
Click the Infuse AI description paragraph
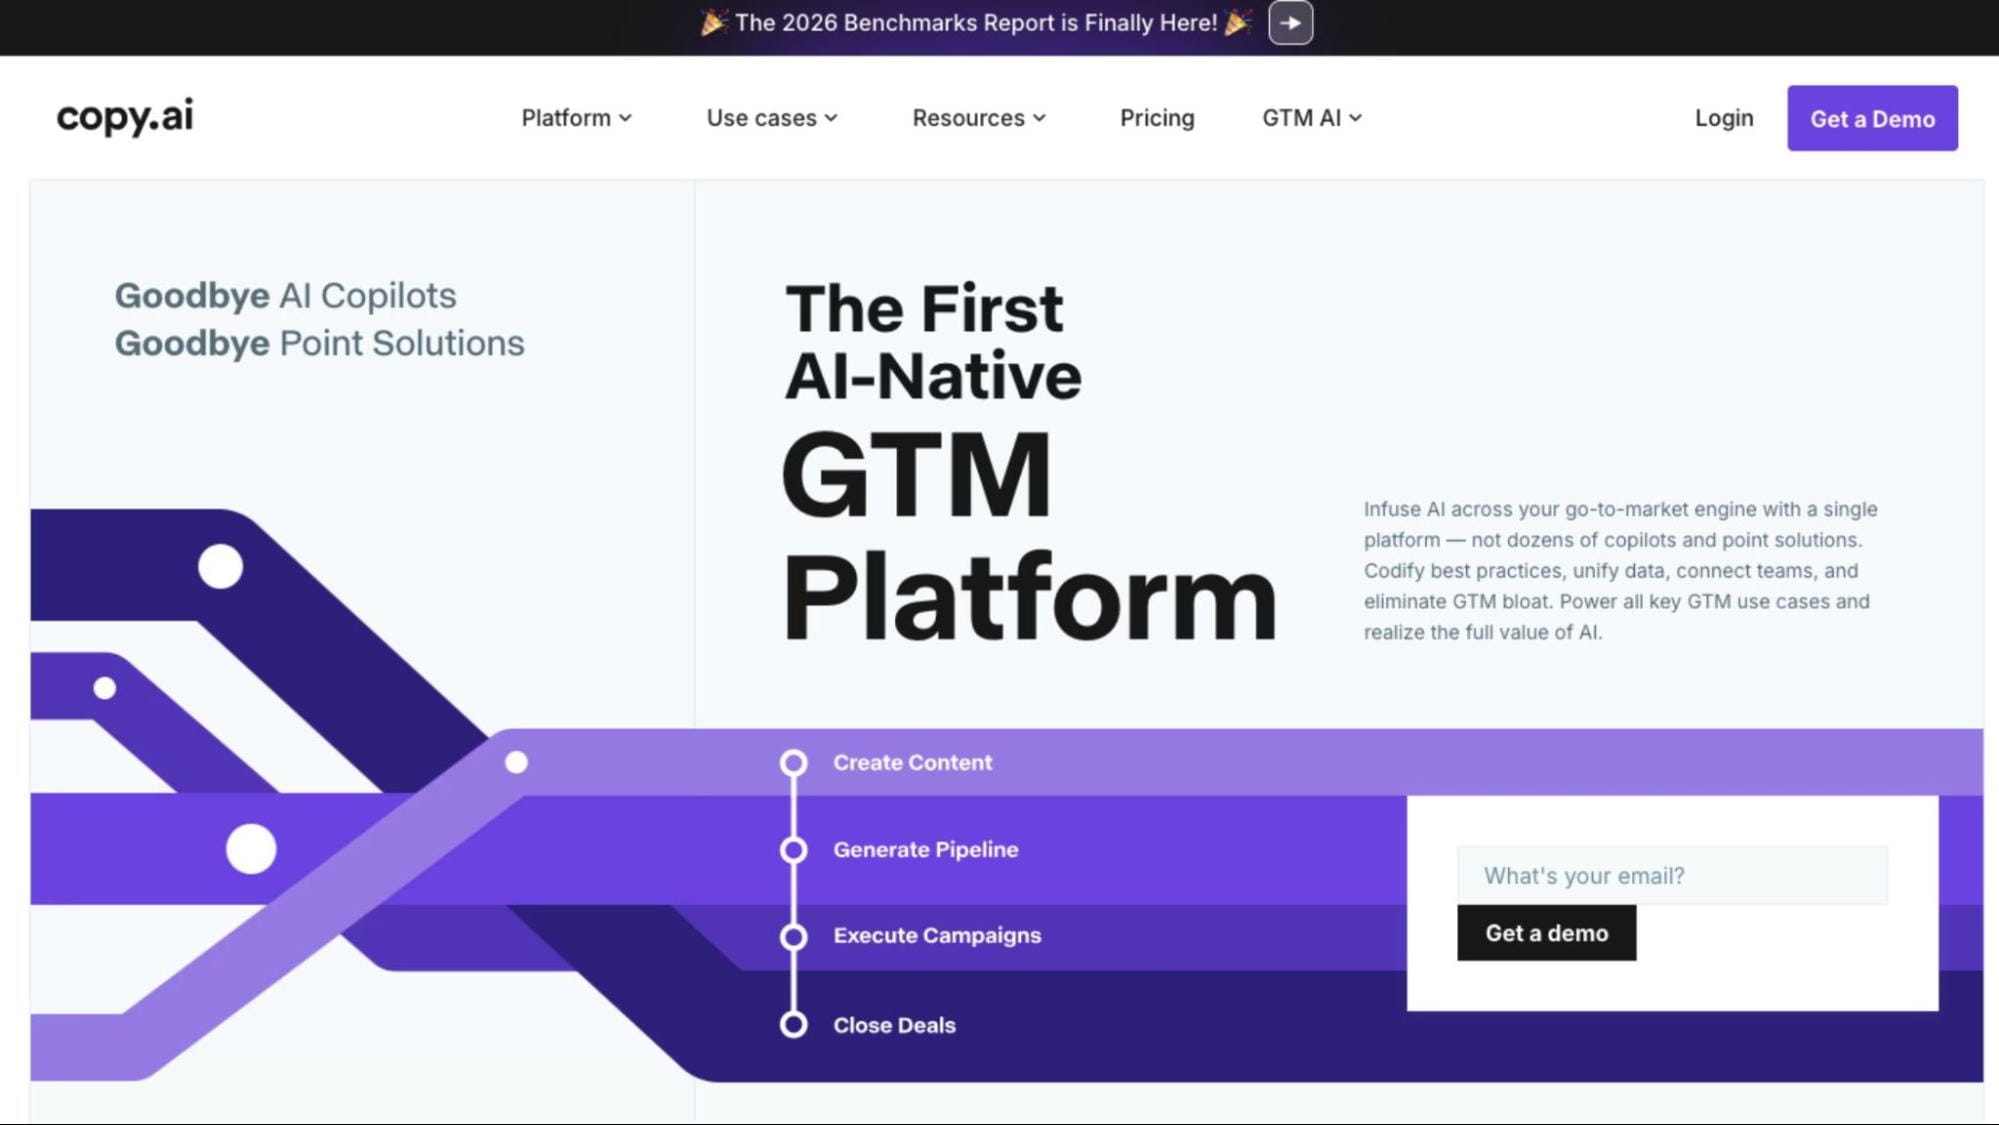point(1620,571)
